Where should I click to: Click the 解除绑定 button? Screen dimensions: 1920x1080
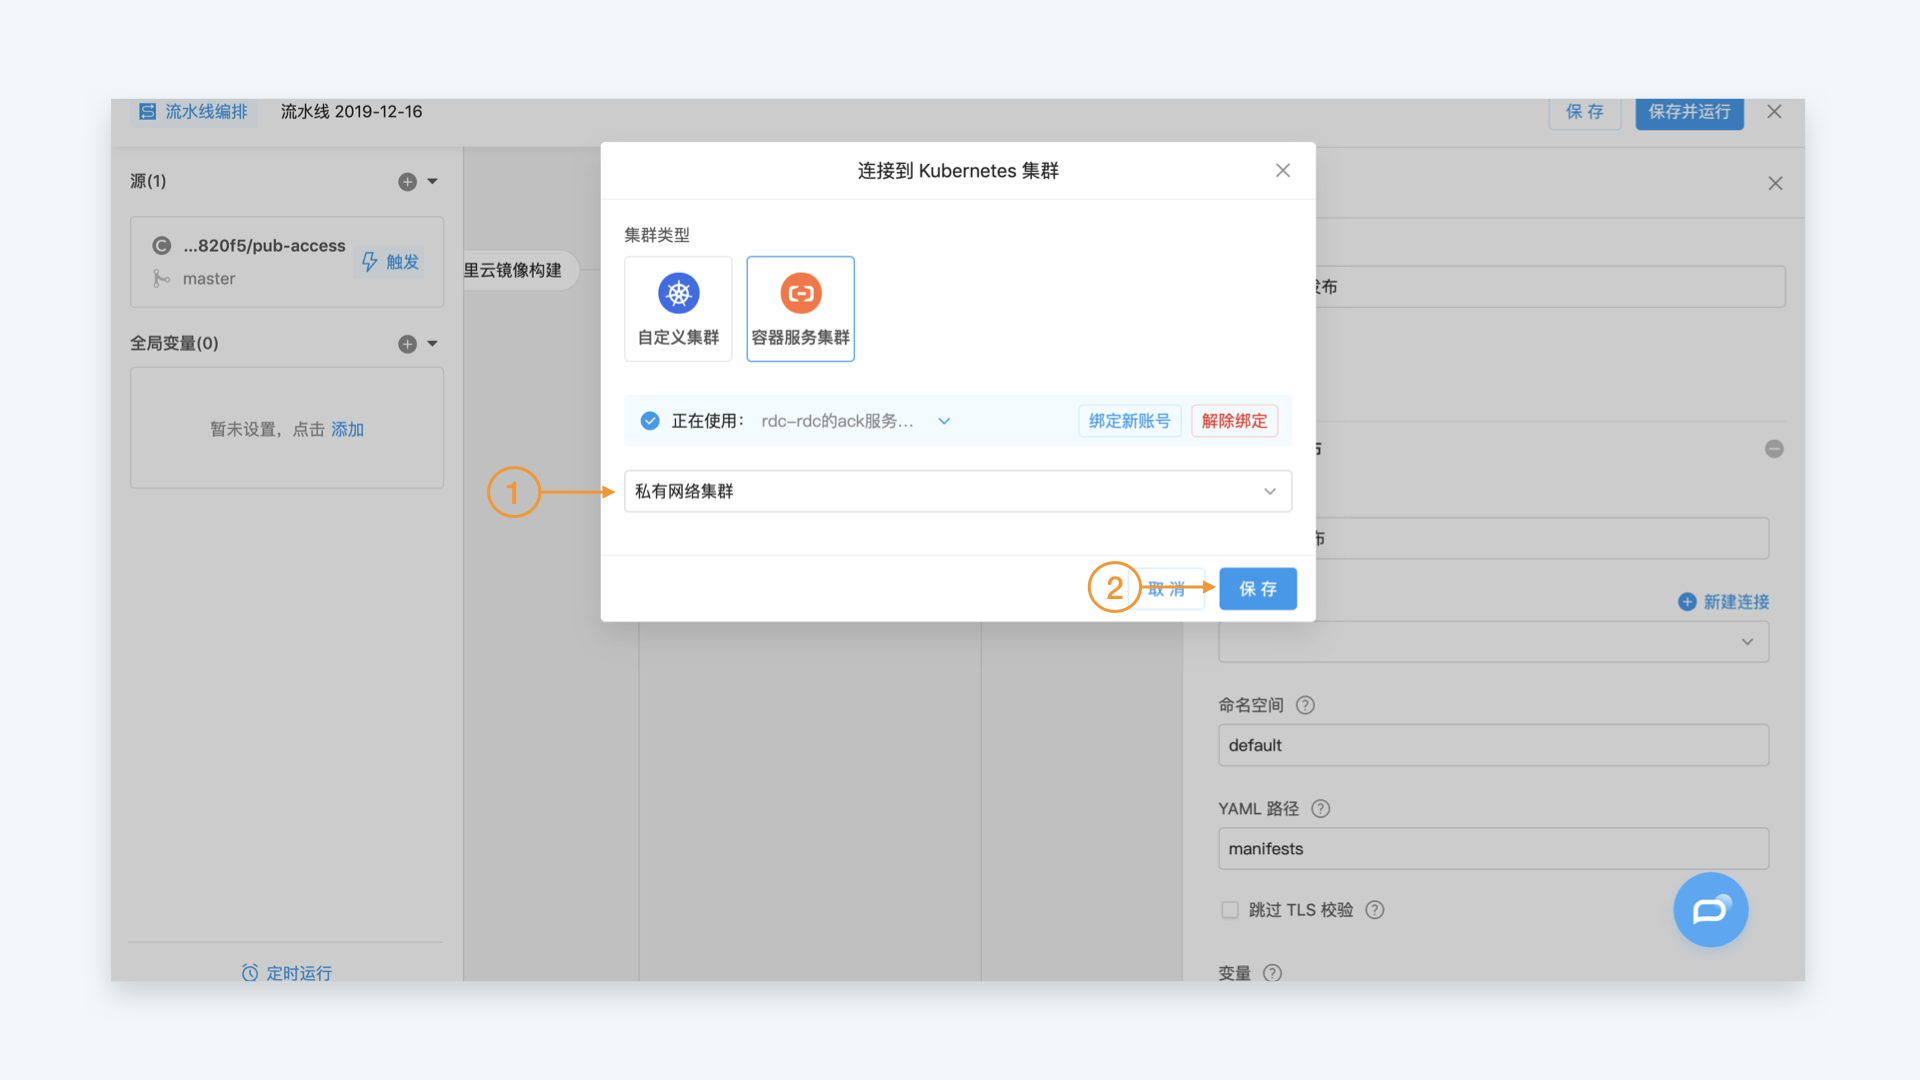tap(1234, 421)
